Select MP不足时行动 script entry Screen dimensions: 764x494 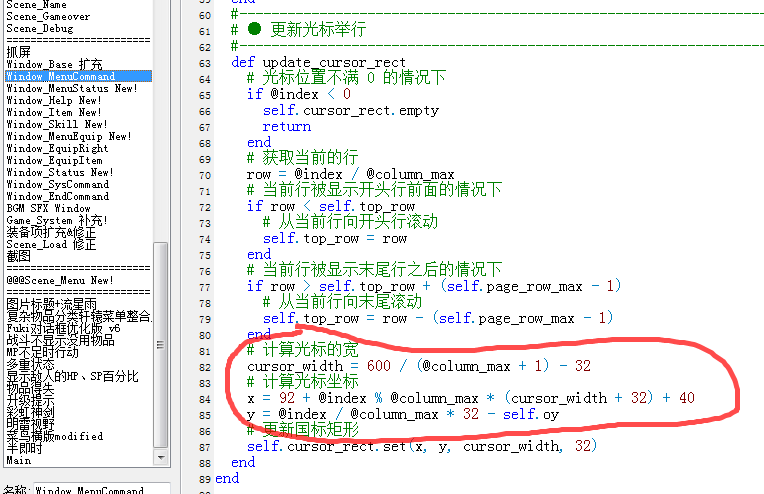(42, 352)
